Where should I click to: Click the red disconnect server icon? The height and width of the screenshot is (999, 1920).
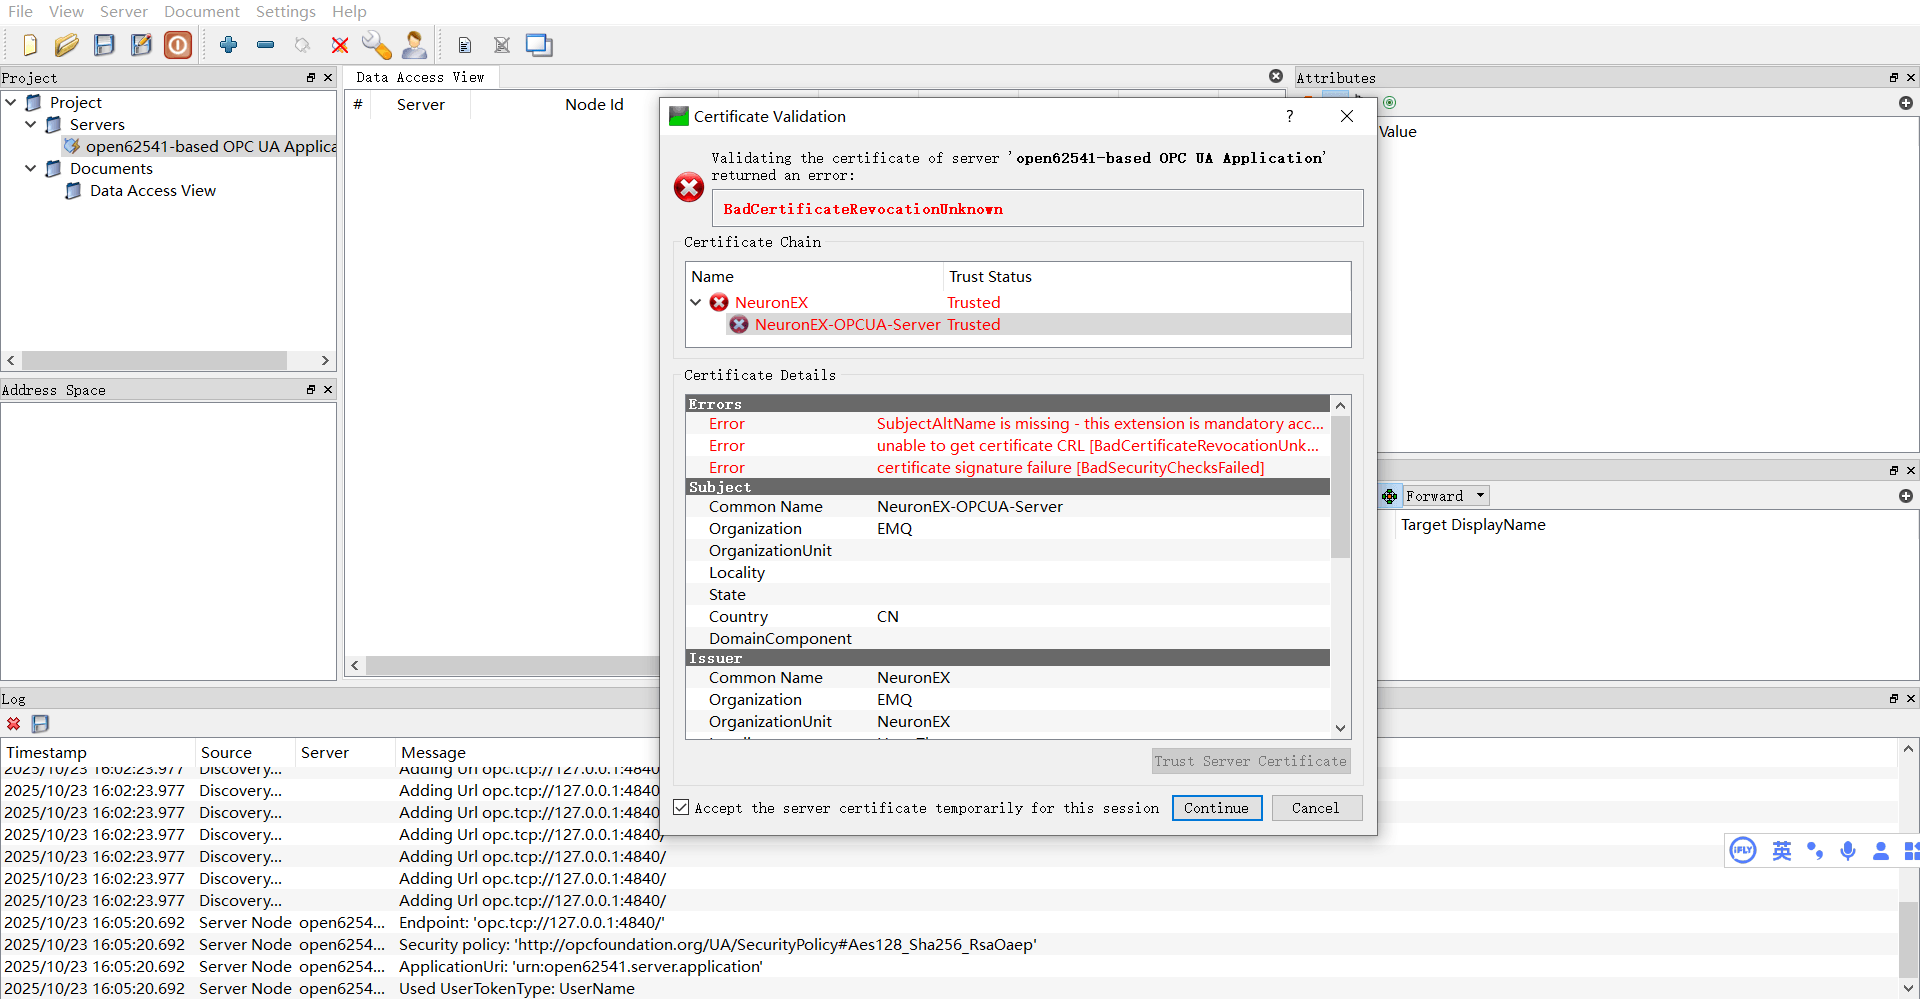340,45
